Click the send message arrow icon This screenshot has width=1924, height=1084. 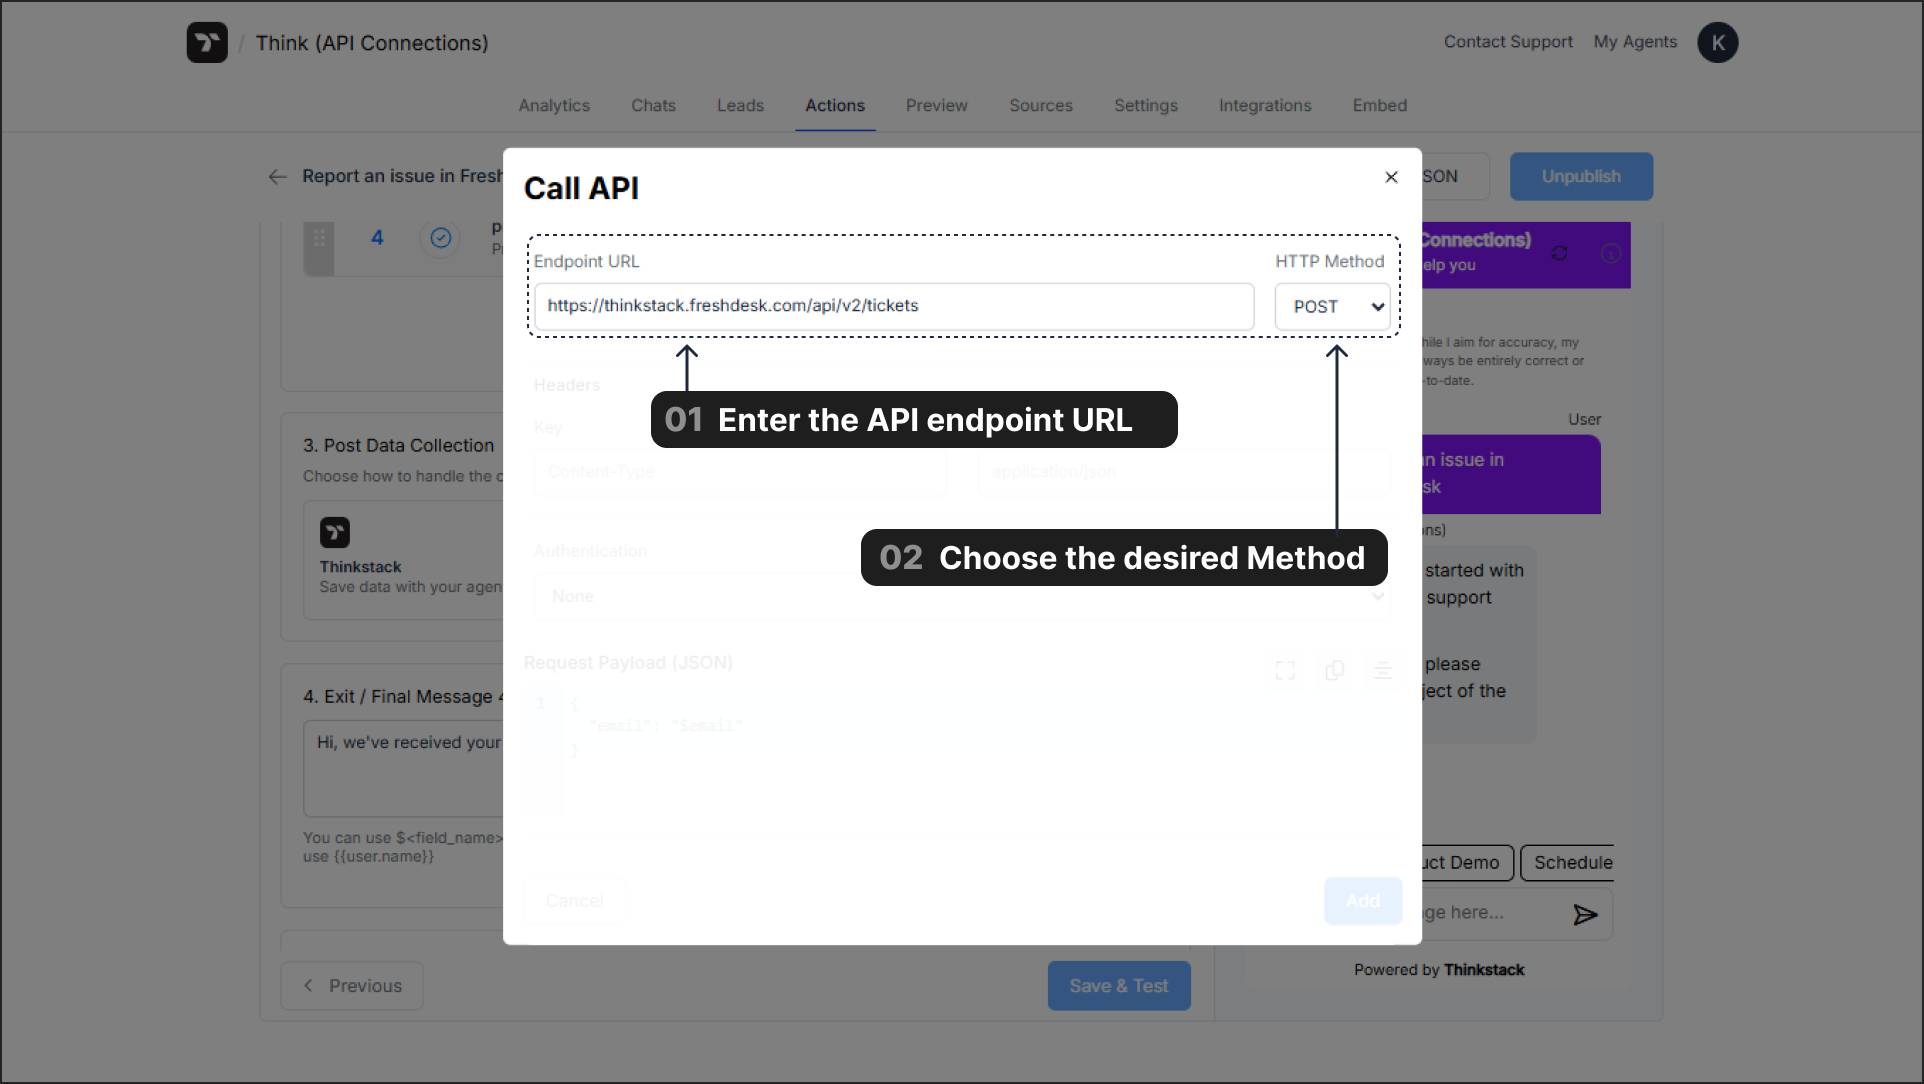click(1585, 914)
